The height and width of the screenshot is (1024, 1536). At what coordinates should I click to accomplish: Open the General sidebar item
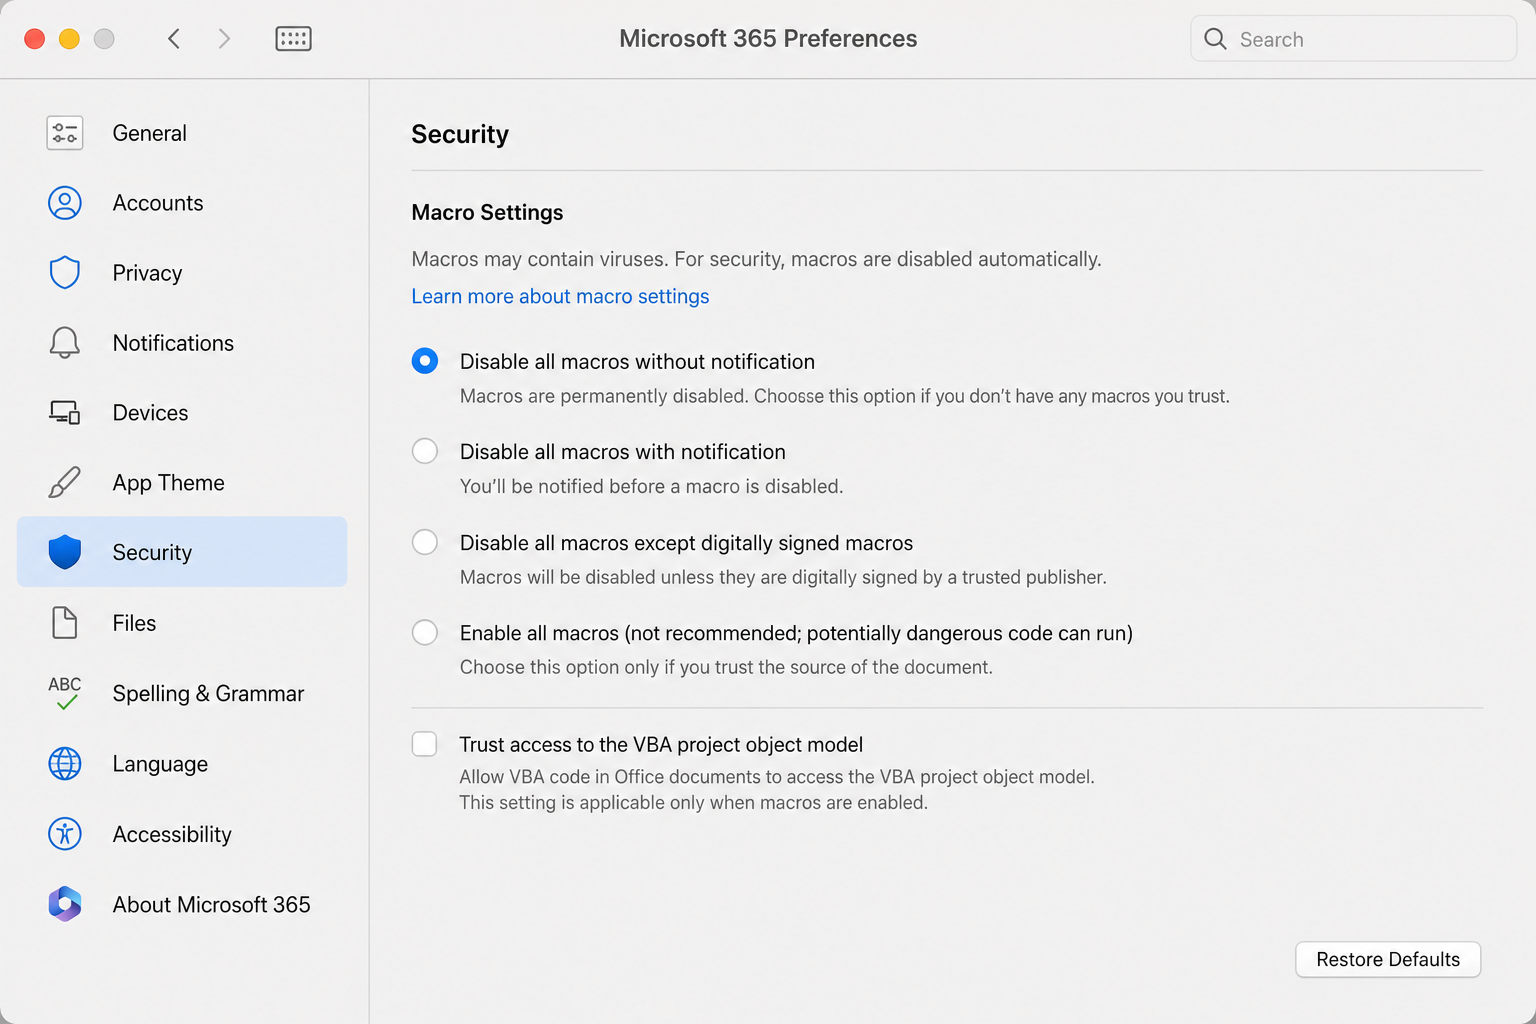point(182,133)
